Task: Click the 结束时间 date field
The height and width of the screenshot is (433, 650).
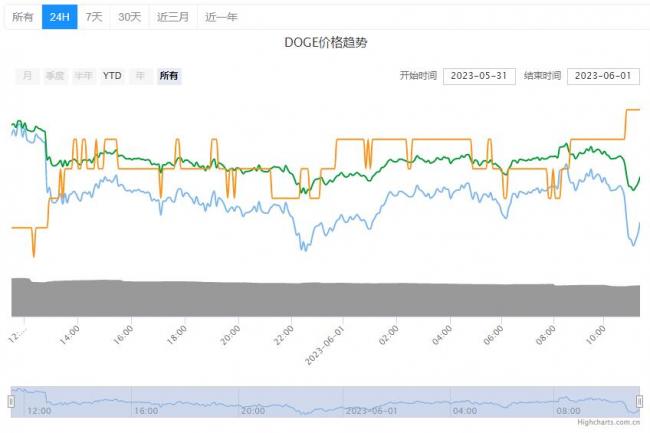Action: 602,76
